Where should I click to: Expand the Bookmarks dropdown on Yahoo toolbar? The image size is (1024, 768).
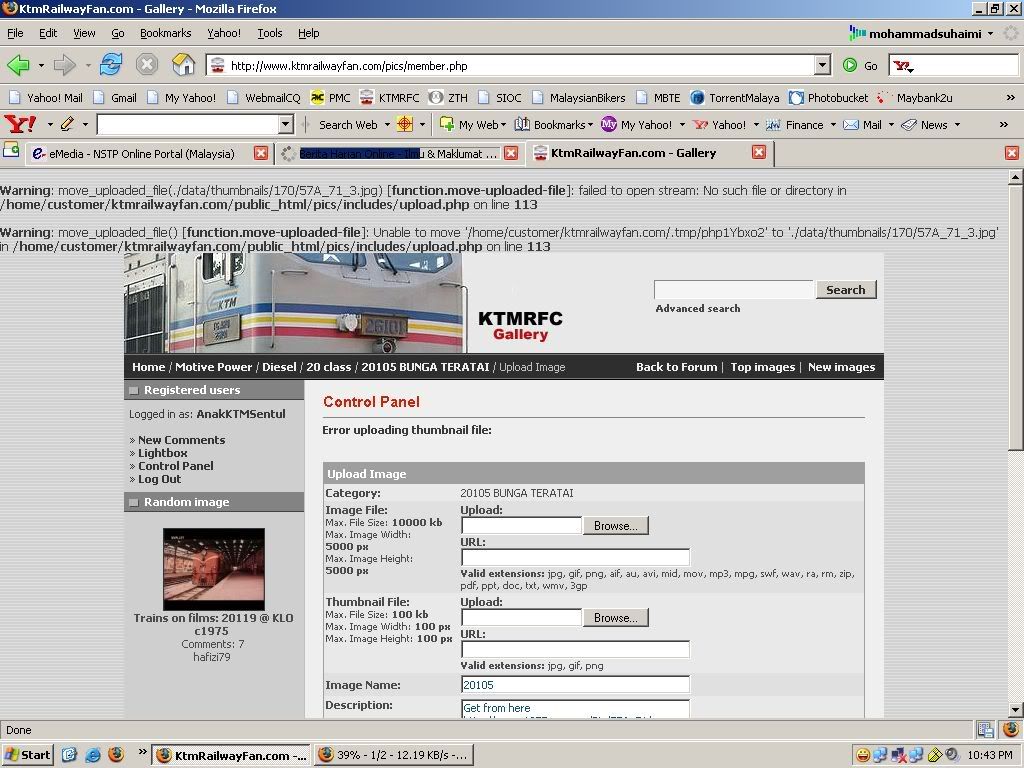[x=590, y=125]
